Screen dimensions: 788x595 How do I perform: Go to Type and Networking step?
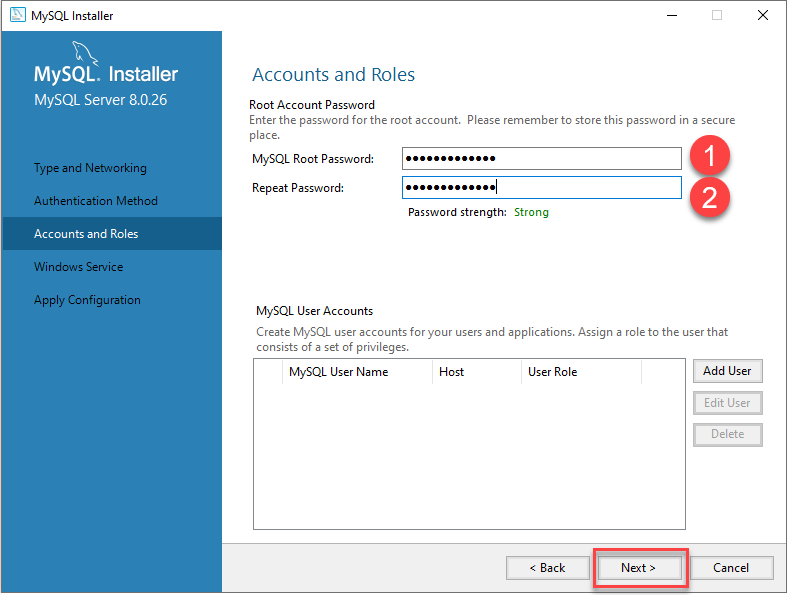click(90, 168)
